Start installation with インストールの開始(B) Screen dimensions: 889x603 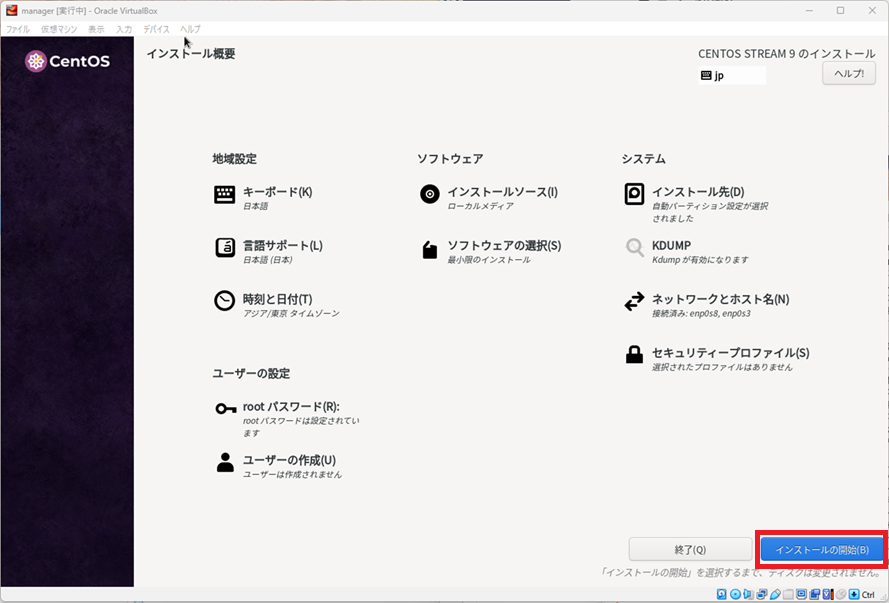tap(822, 549)
